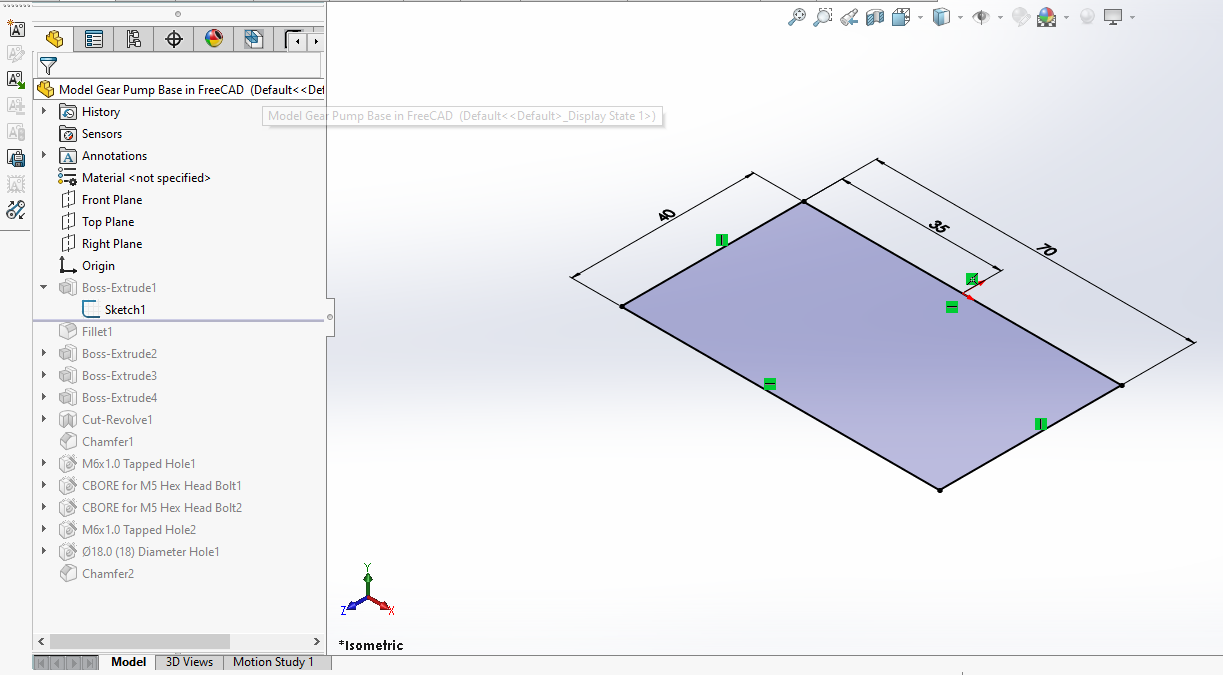Open the ConfigurationManager tab
This screenshot has height=675, width=1223.
tap(133, 40)
